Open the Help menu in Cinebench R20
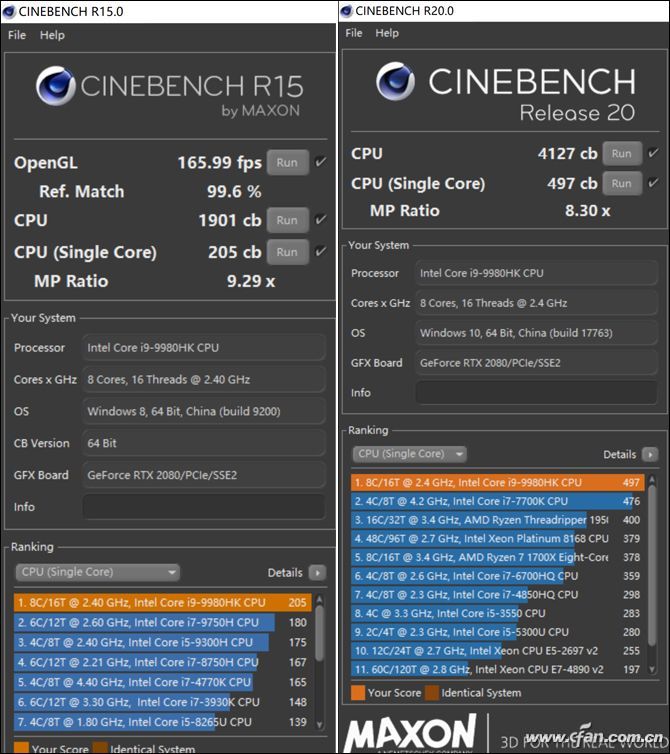The image size is (670, 754). click(387, 33)
